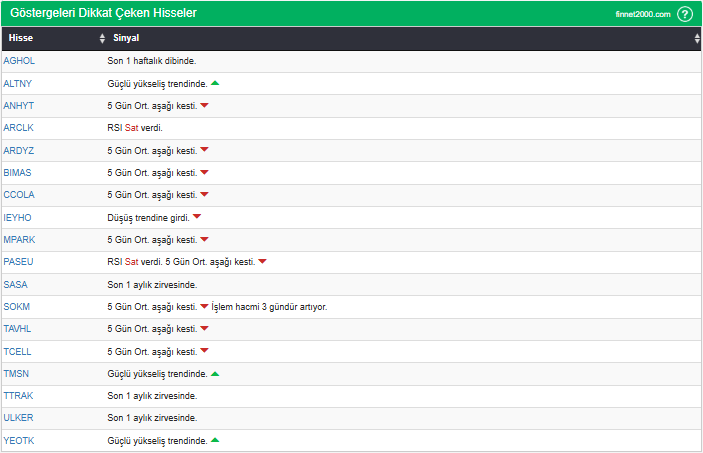This screenshot has width=703, height=453.
Task: Click green up arrow in YEOTK row
Action: coord(215,440)
